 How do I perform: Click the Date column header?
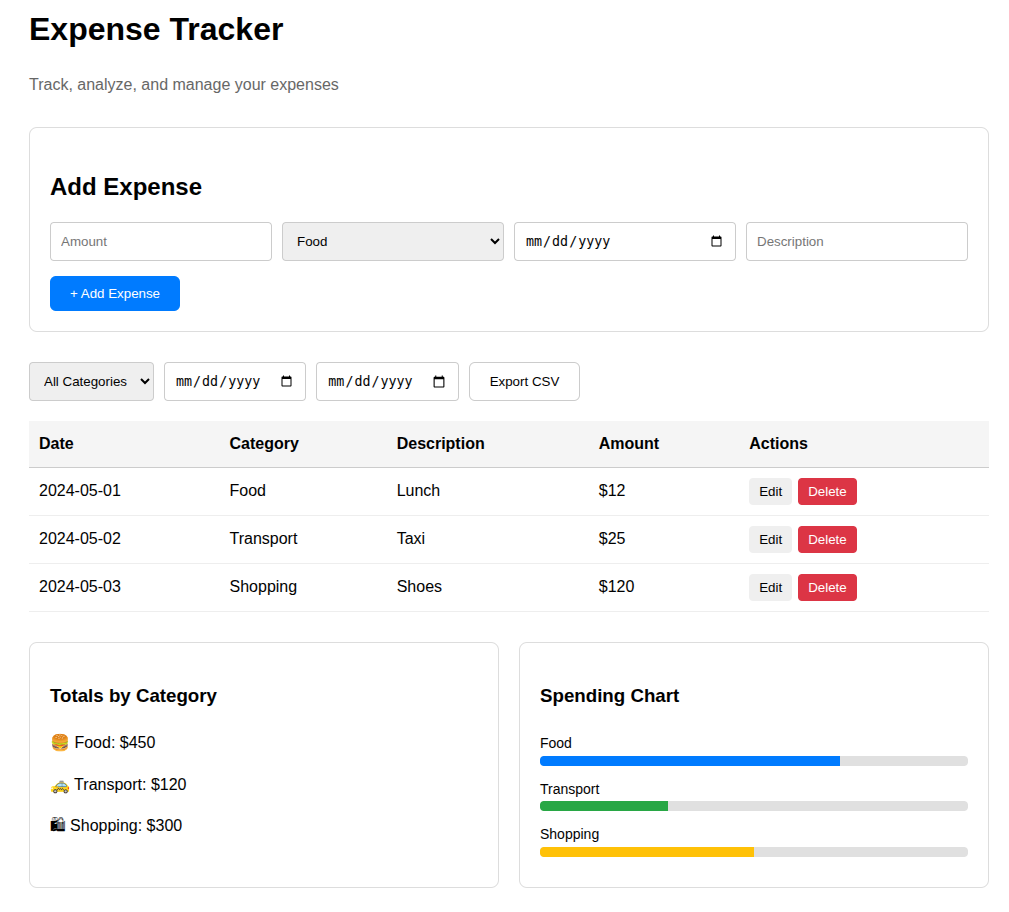coord(55,443)
